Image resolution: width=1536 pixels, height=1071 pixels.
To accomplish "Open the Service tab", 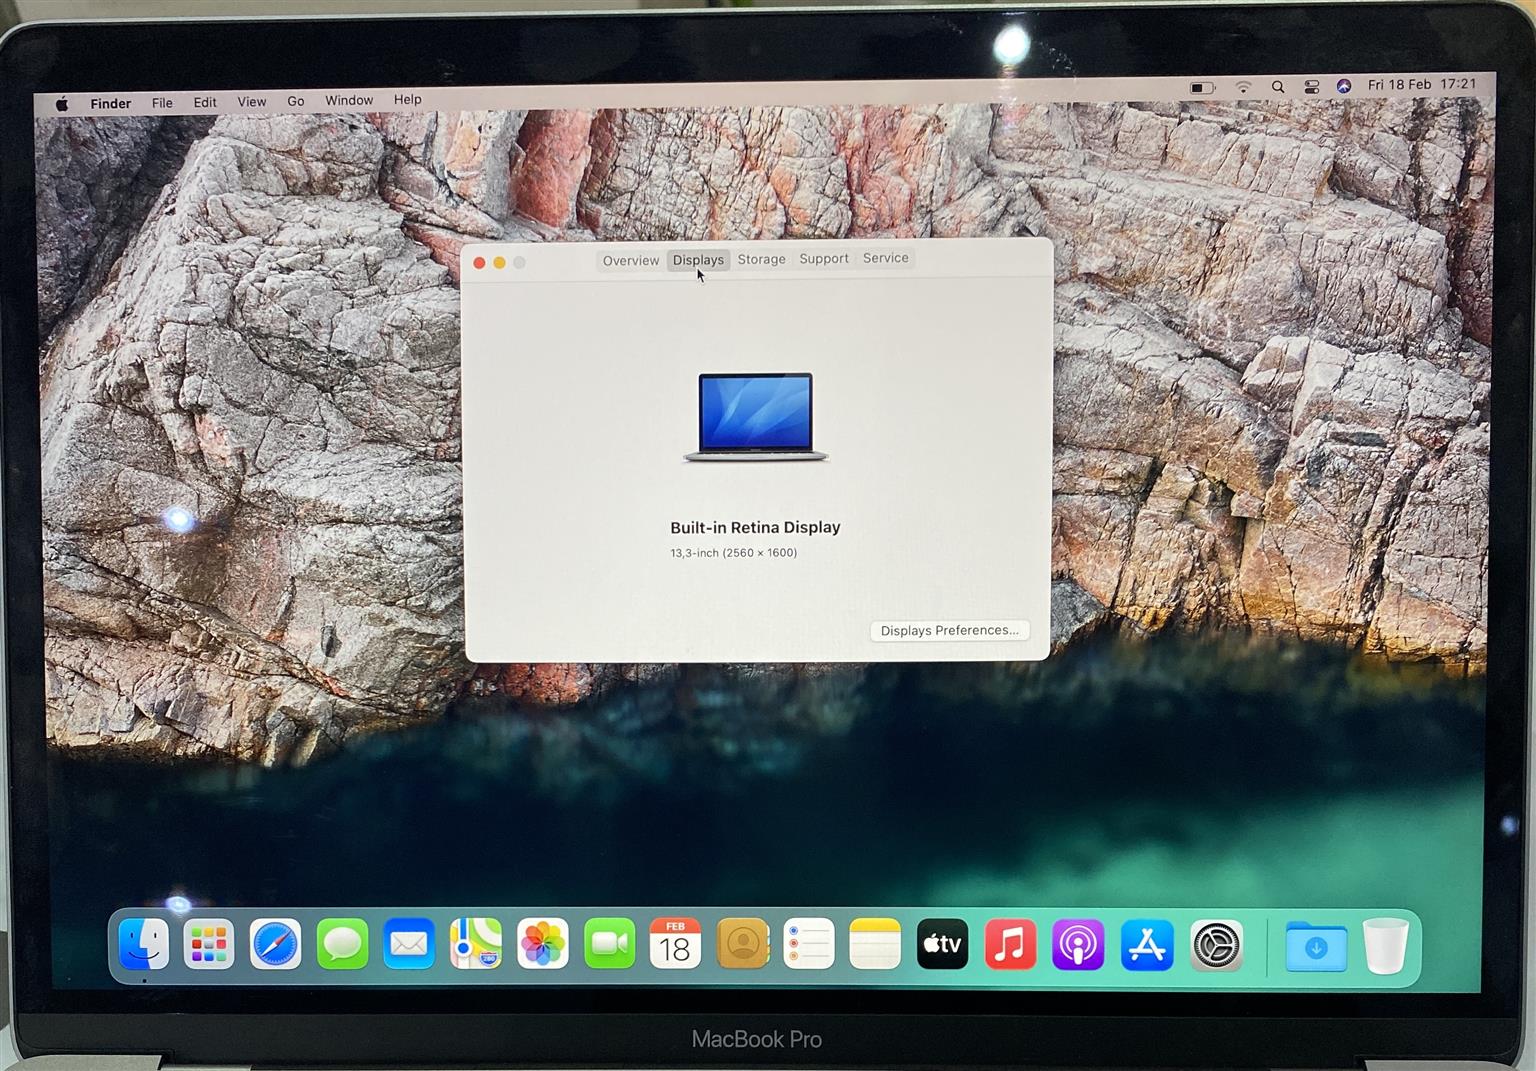I will [885, 258].
